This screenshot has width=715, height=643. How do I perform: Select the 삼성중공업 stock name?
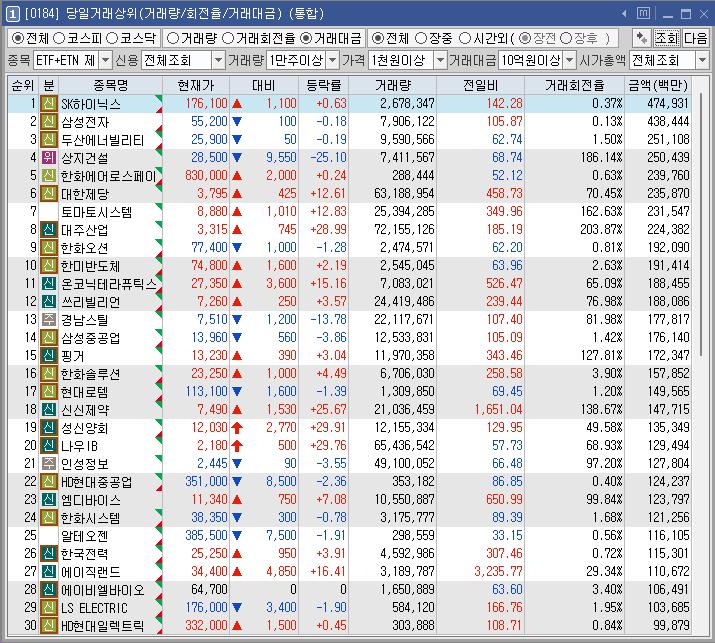91,338
